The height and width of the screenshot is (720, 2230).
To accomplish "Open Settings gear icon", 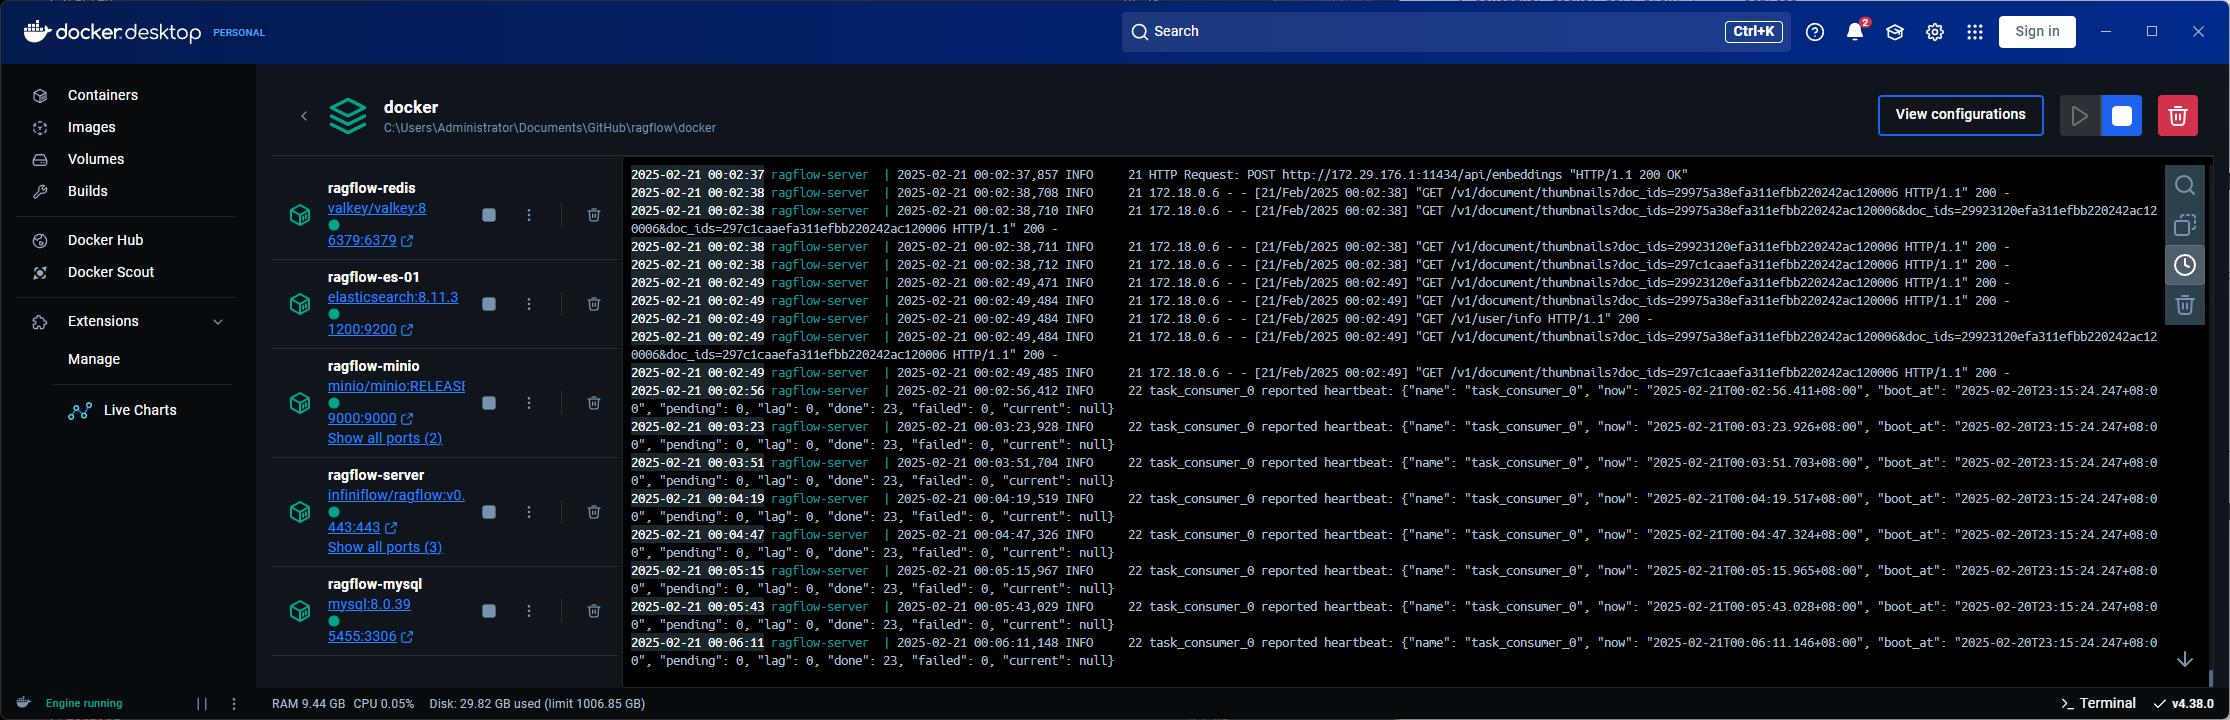I will 1935,32.
